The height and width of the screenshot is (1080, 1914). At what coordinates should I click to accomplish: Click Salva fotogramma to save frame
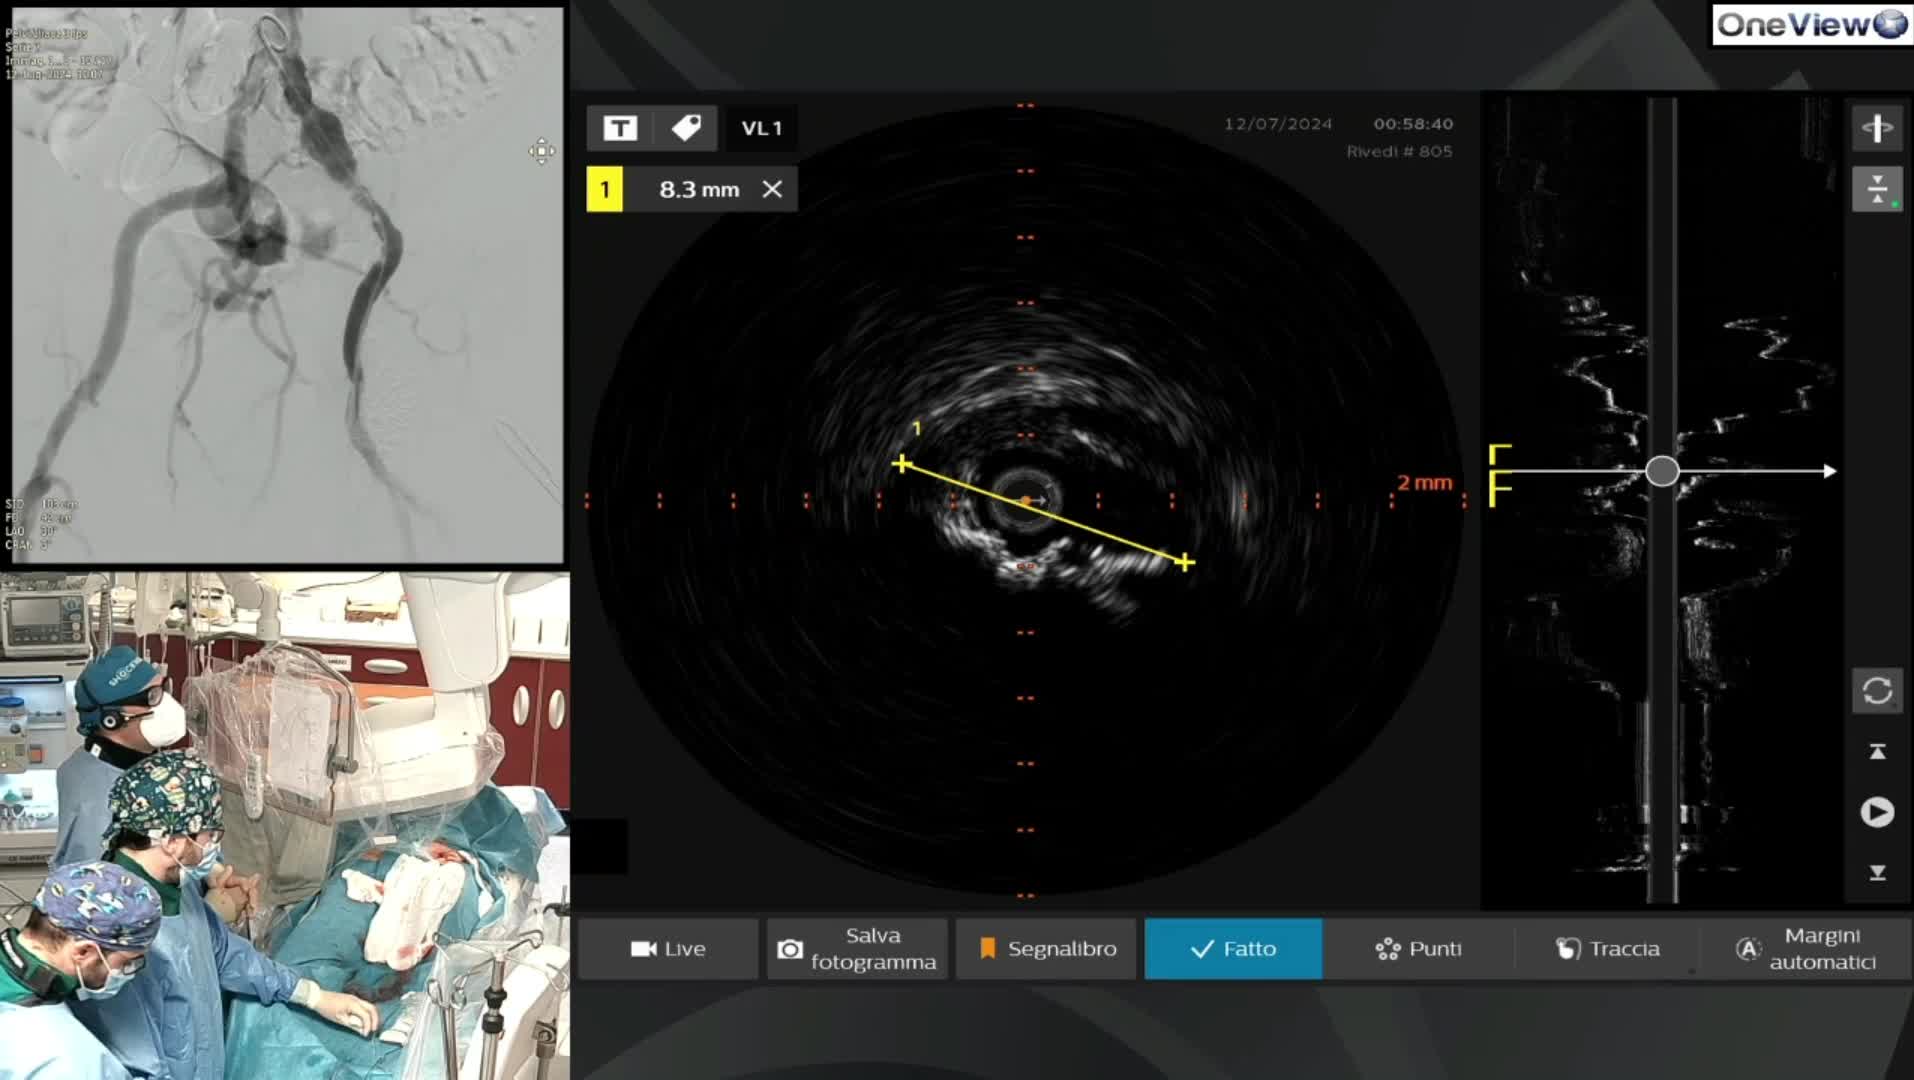tap(857, 948)
